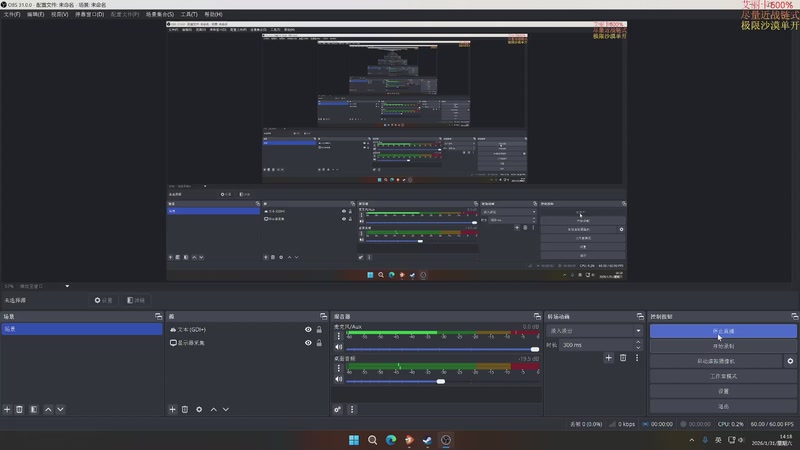The image size is (800, 450).
Task: Open the 视图(V) menu
Action: tap(59, 14)
